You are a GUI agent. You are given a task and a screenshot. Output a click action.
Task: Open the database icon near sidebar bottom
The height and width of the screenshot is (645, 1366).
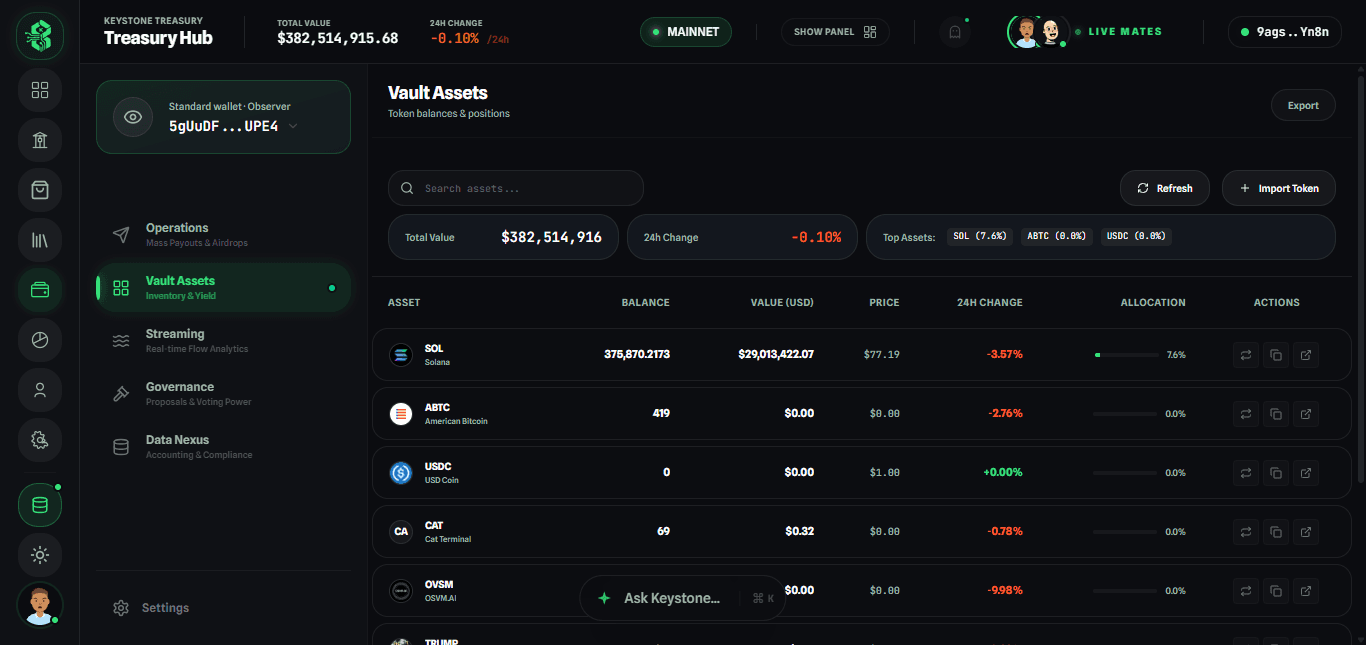click(x=39, y=505)
